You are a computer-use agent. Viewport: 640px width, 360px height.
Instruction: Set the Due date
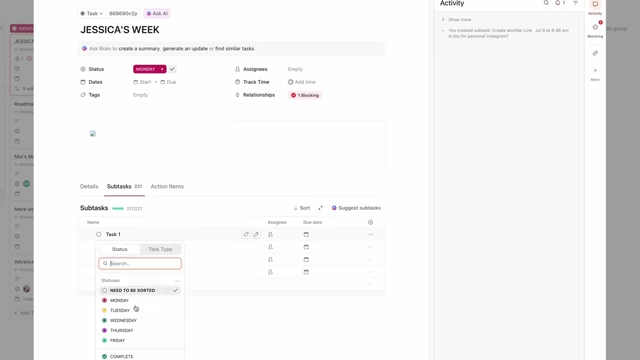pyautogui.click(x=168, y=82)
